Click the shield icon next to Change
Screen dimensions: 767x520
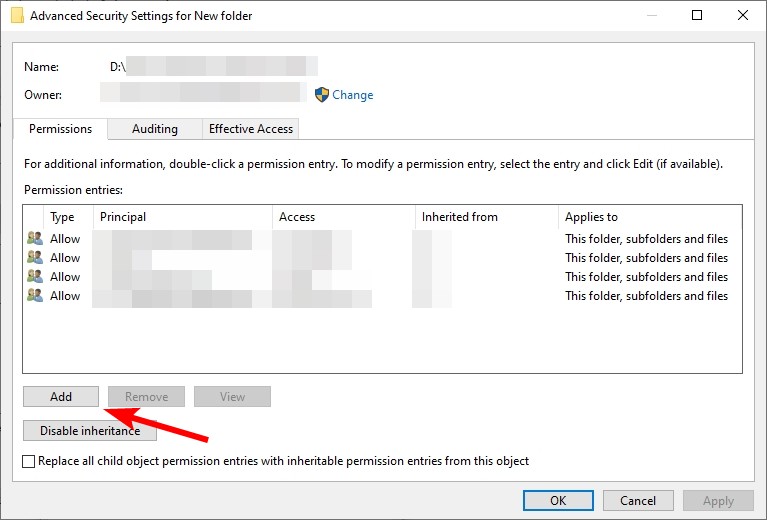tap(322, 95)
